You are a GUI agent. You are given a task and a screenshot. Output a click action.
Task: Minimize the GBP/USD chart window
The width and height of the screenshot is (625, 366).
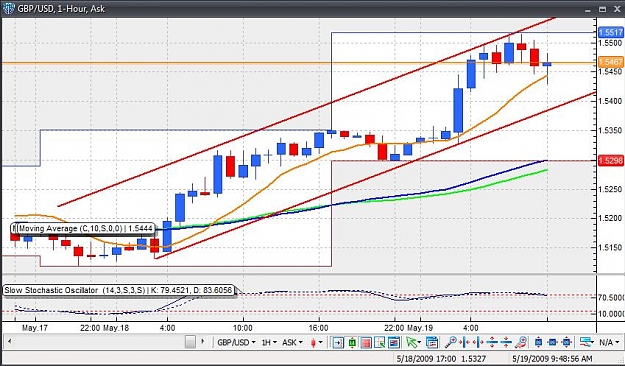point(588,10)
